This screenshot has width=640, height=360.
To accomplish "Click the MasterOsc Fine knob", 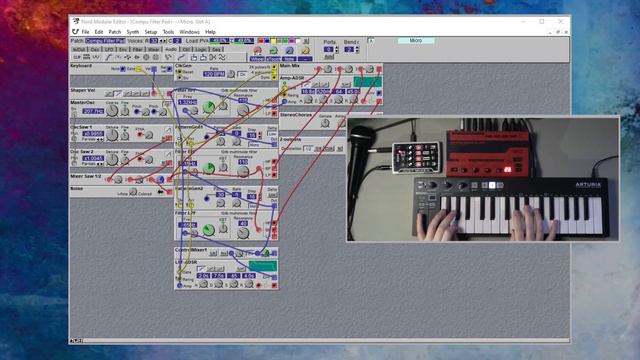I will 124,111.
